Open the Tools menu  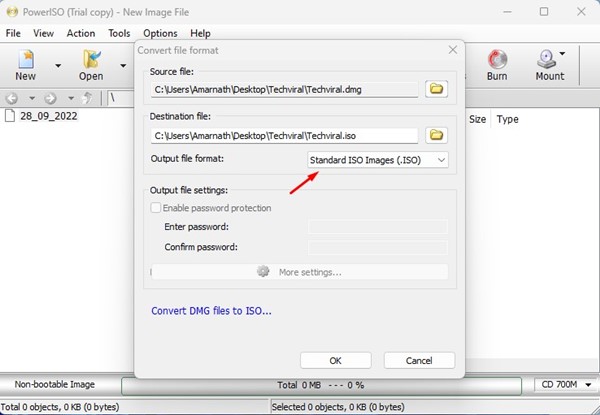click(119, 33)
